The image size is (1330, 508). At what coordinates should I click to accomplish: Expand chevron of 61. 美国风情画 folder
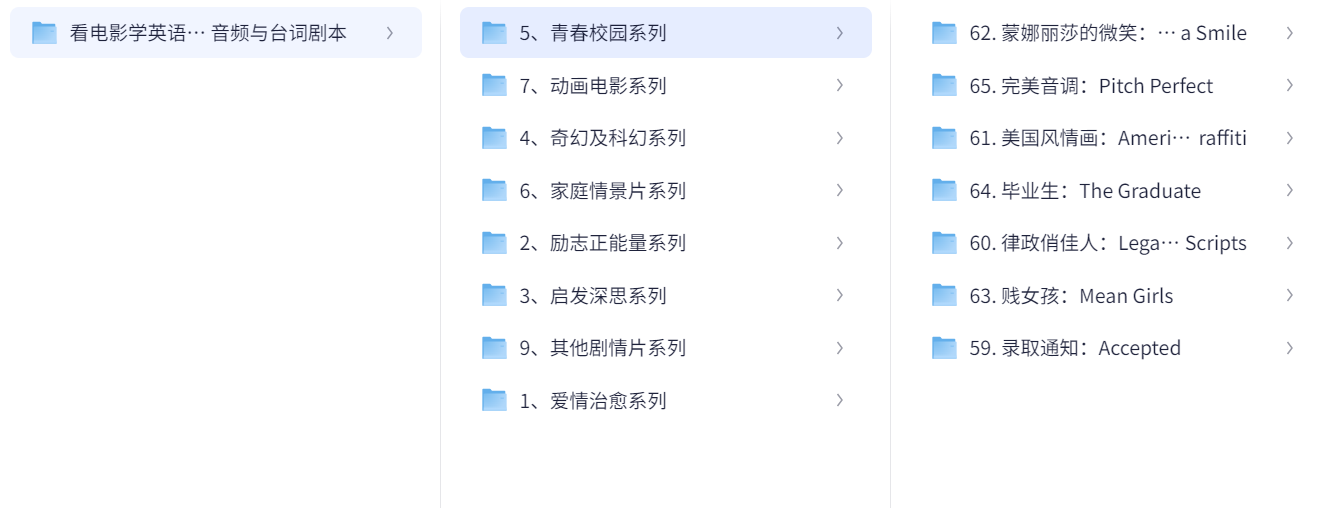1289,138
